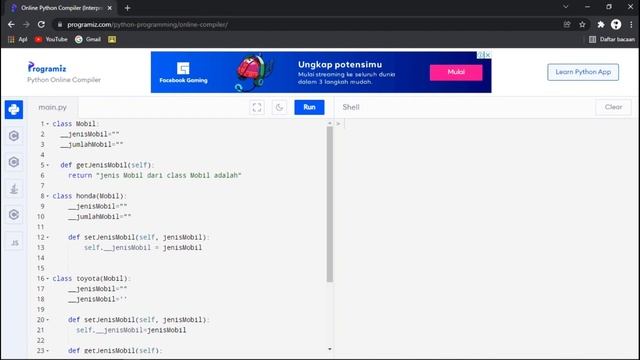The image size is (640, 360).
Task: Open the Chrome profile avatar
Action: [616, 24]
